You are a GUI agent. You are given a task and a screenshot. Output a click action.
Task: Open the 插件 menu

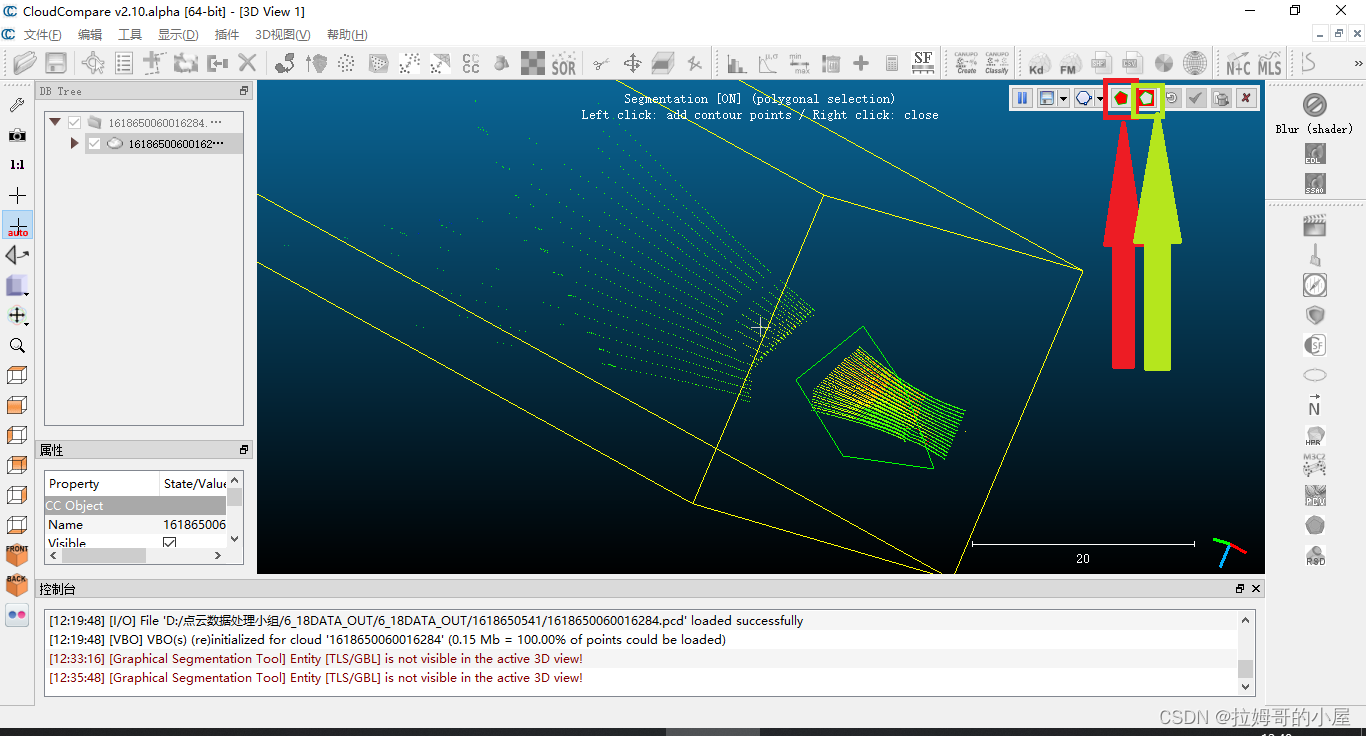[227, 35]
